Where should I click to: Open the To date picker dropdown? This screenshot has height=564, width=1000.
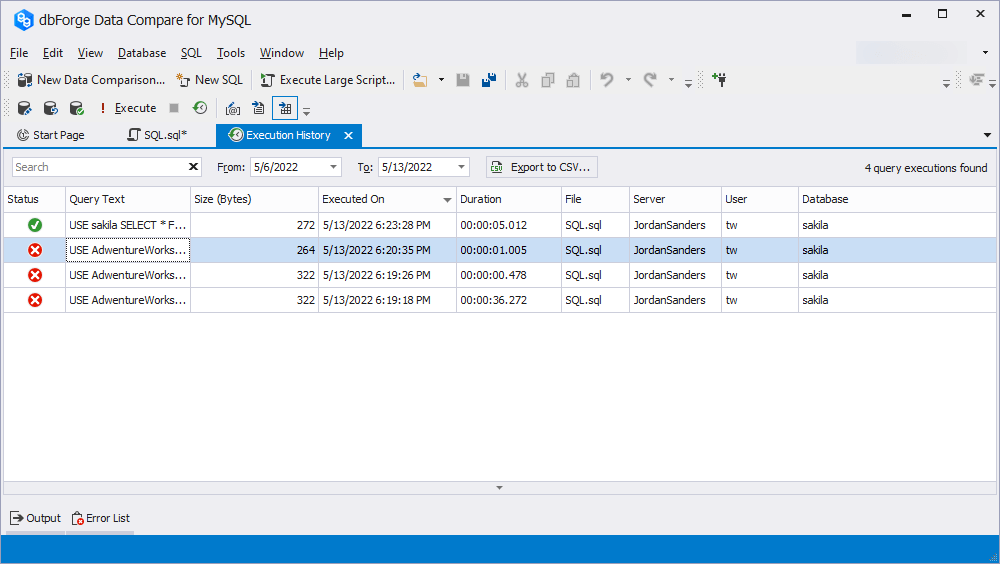click(461, 167)
